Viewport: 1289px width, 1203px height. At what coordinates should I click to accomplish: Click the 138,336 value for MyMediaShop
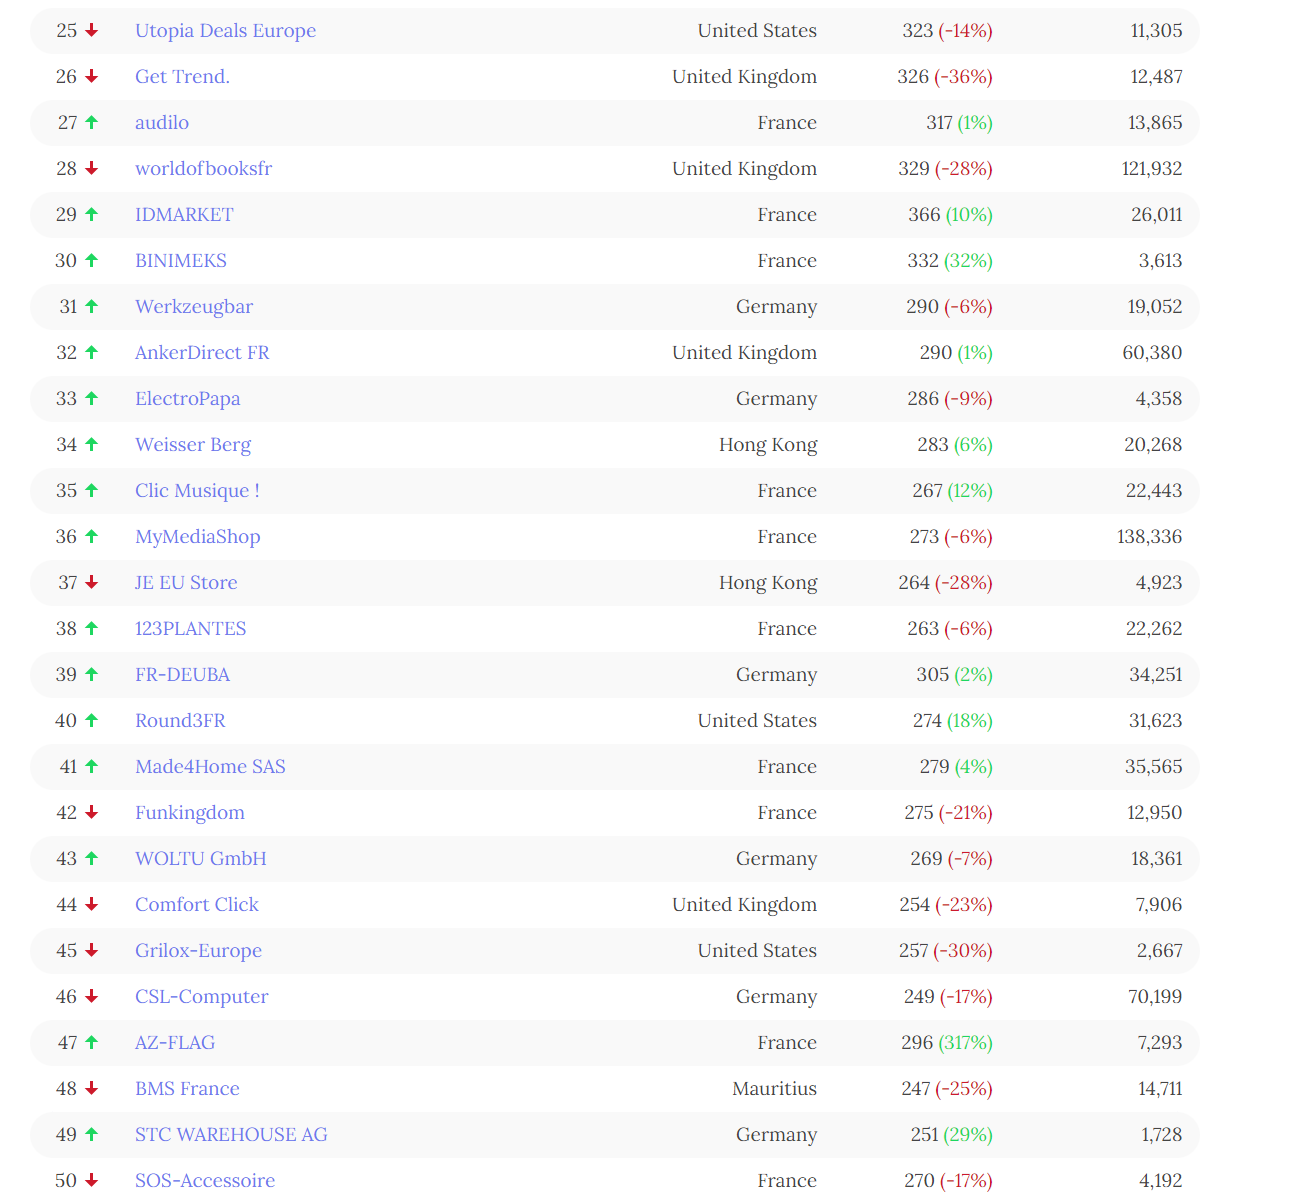[x=1150, y=537]
